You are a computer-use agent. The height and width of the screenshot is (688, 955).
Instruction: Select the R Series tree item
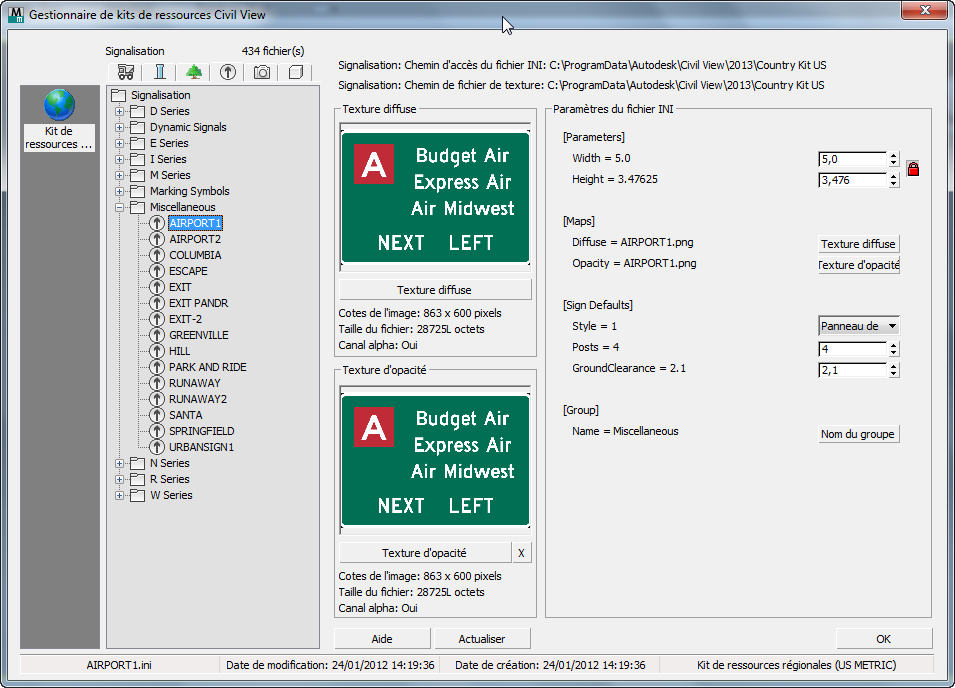coord(170,479)
